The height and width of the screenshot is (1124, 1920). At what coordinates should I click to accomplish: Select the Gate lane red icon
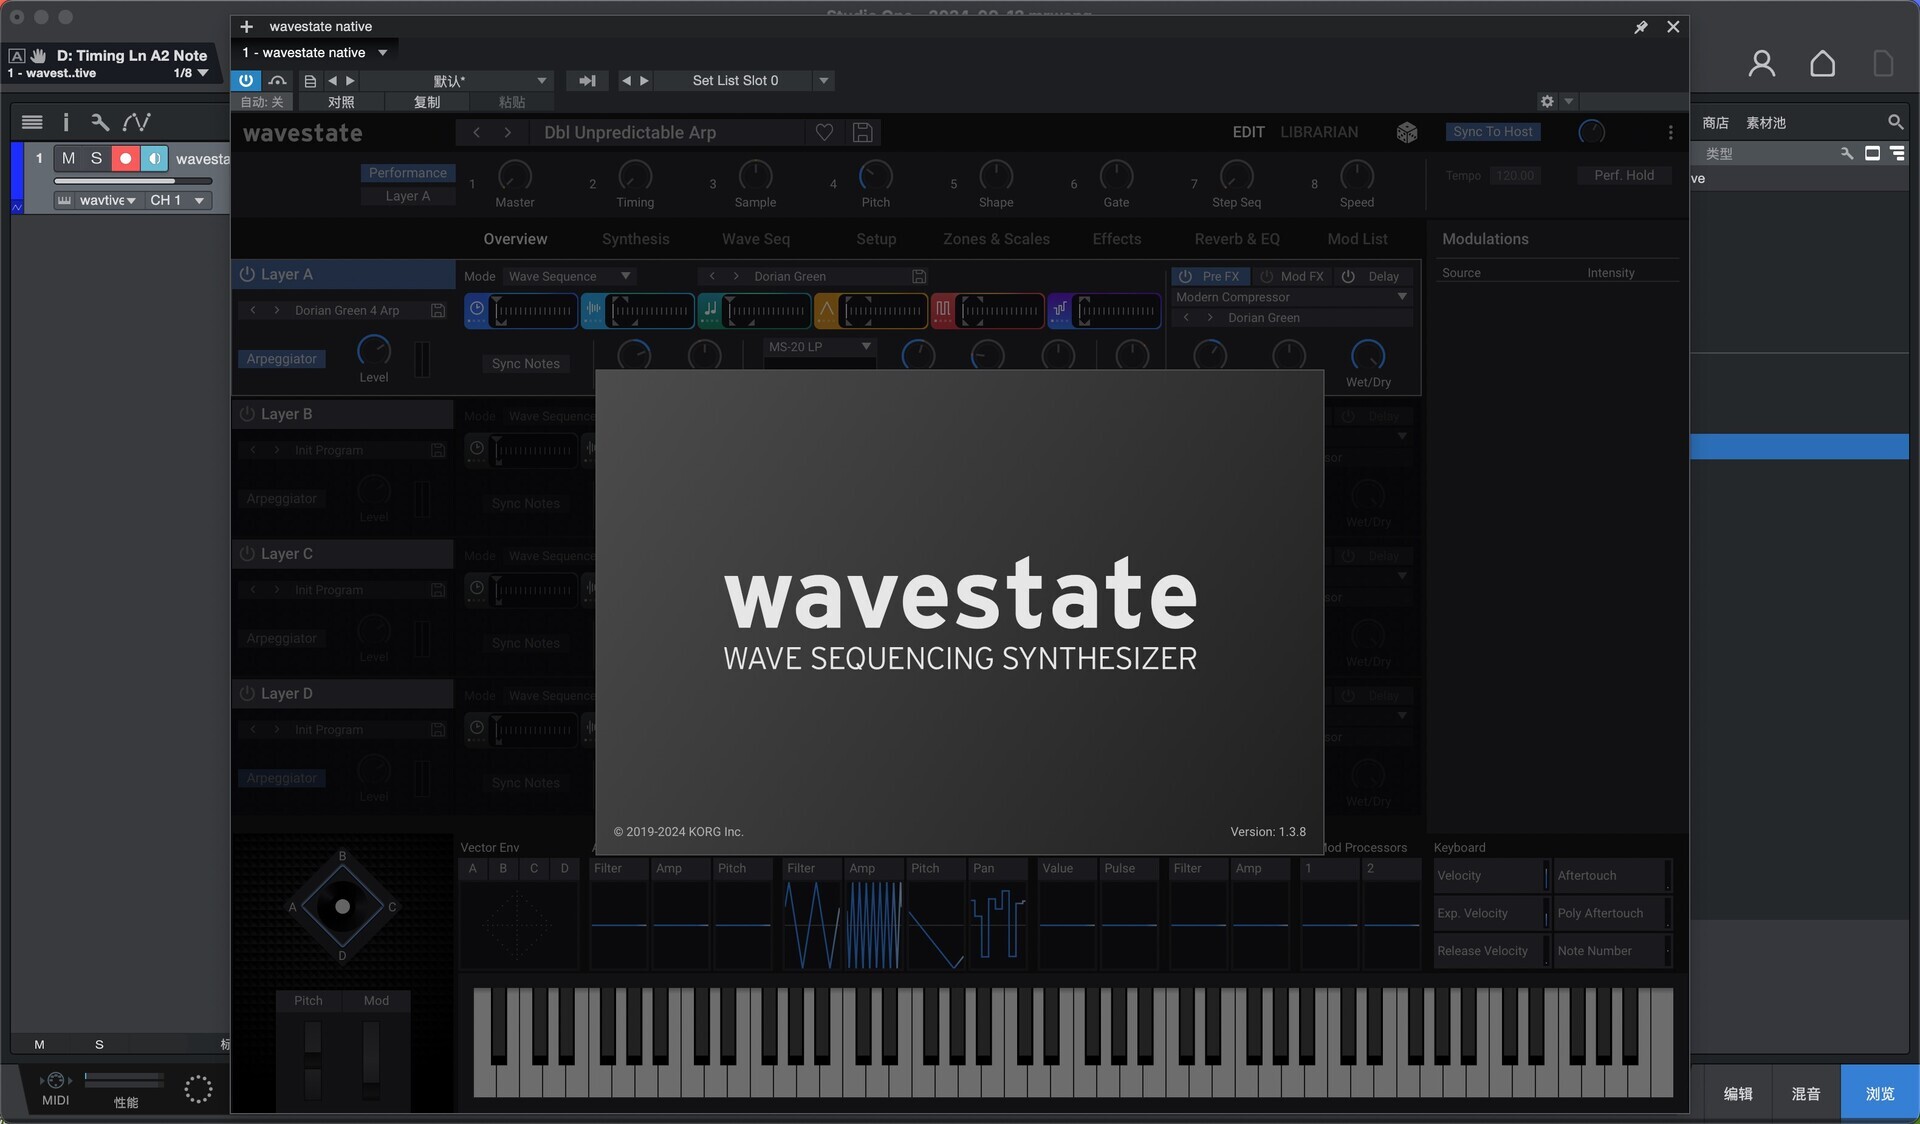[943, 310]
